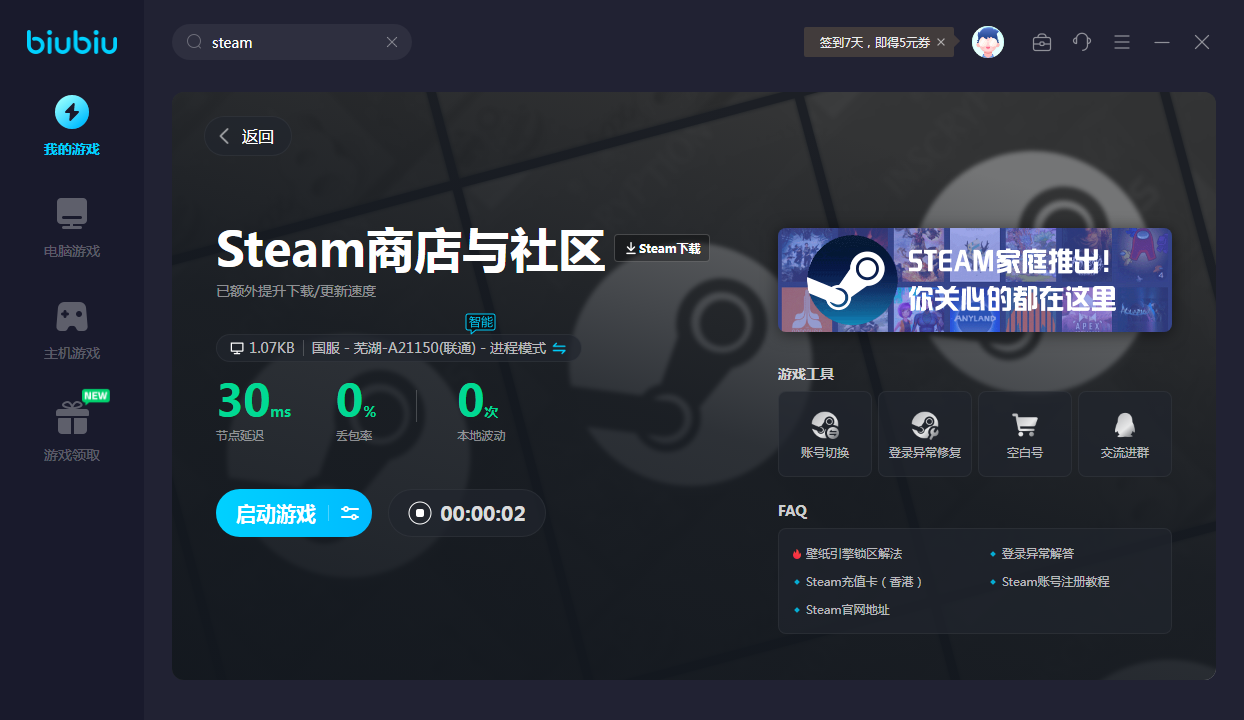
Task: Stop acceleration timer button
Action: pos(420,514)
